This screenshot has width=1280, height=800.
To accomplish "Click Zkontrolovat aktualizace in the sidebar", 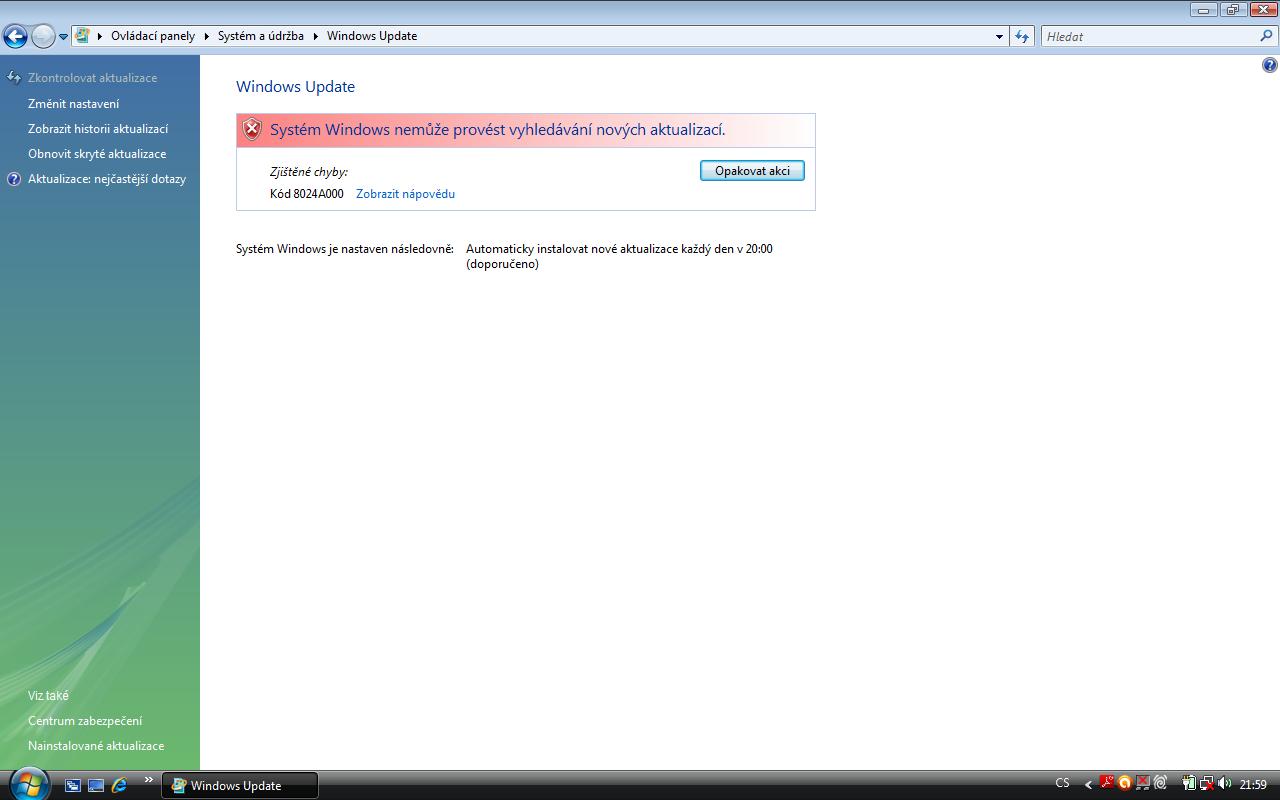I will [92, 78].
